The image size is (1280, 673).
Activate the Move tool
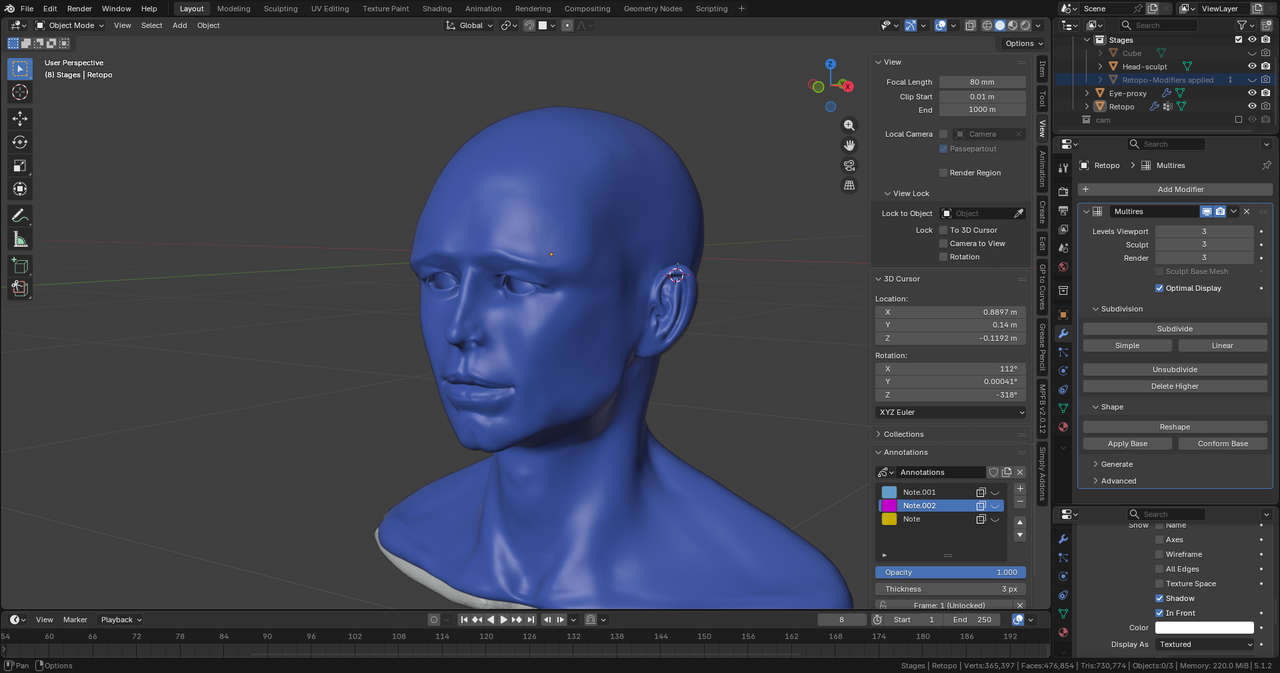coord(20,118)
